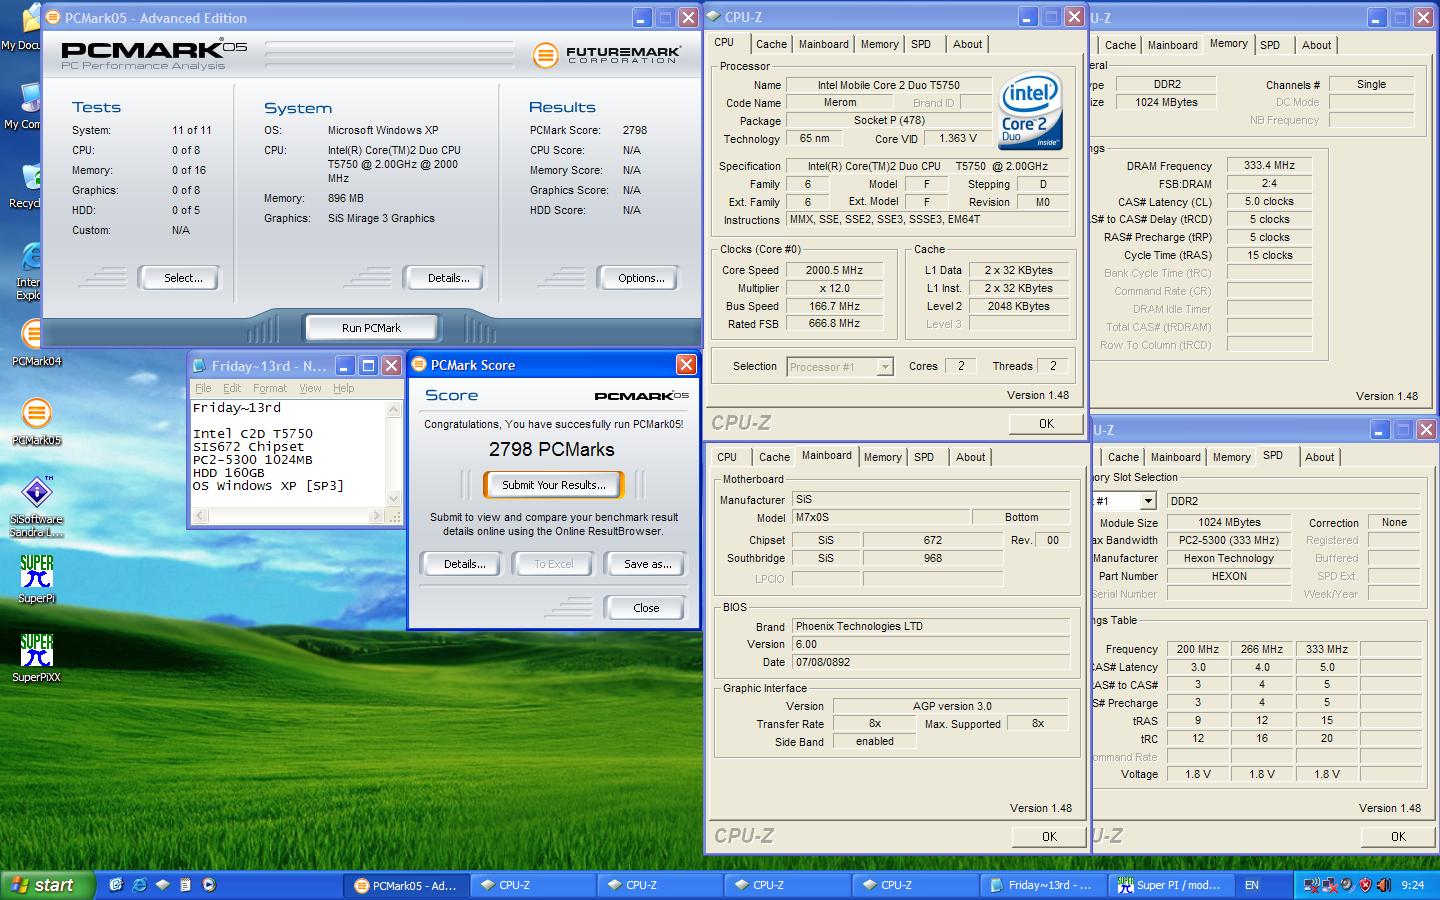1440x900 pixels.
Task: Open Memory tab in top CPU-Z window
Action: [x=880, y=44]
